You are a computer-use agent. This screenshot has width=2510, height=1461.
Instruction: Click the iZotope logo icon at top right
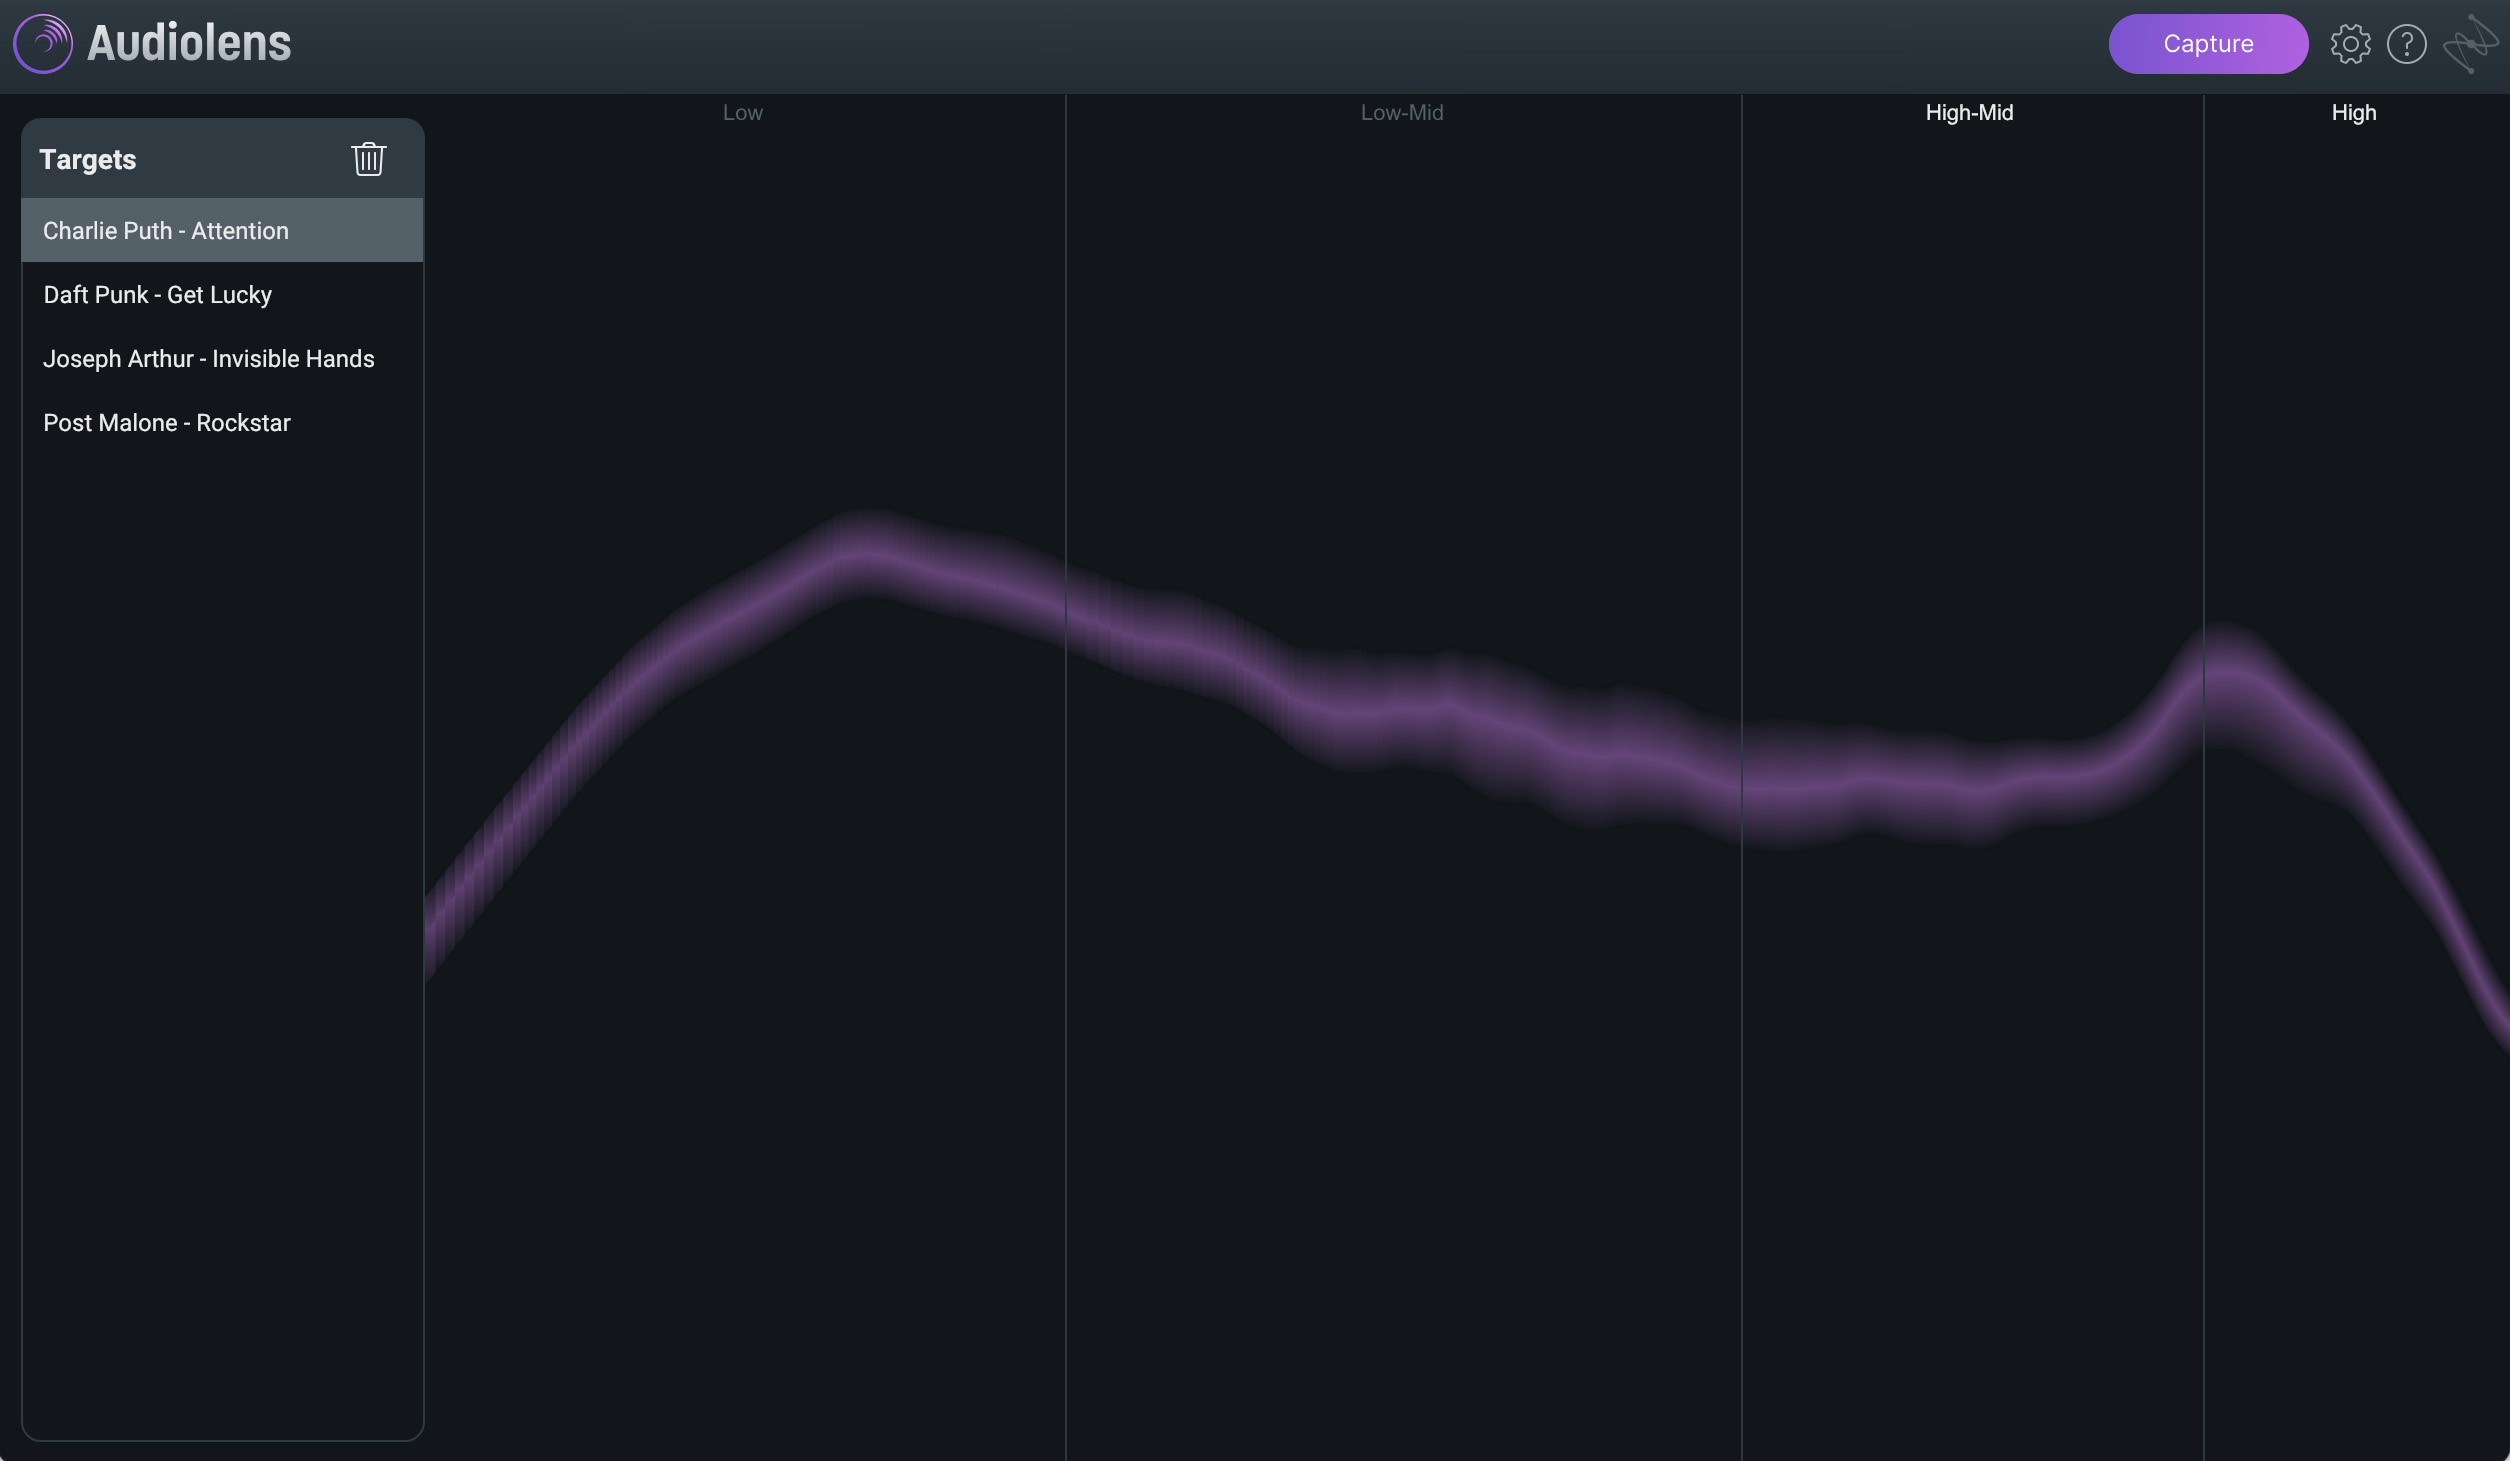(x=2471, y=44)
